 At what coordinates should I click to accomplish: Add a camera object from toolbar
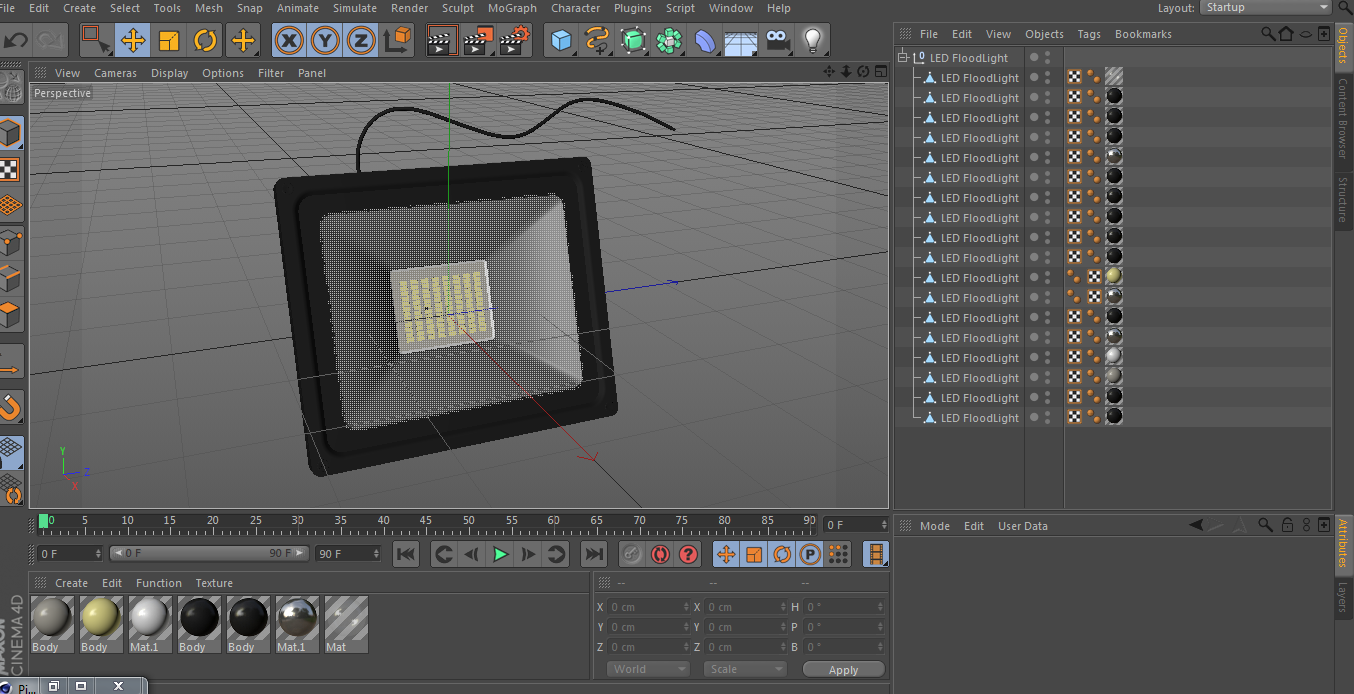point(777,41)
